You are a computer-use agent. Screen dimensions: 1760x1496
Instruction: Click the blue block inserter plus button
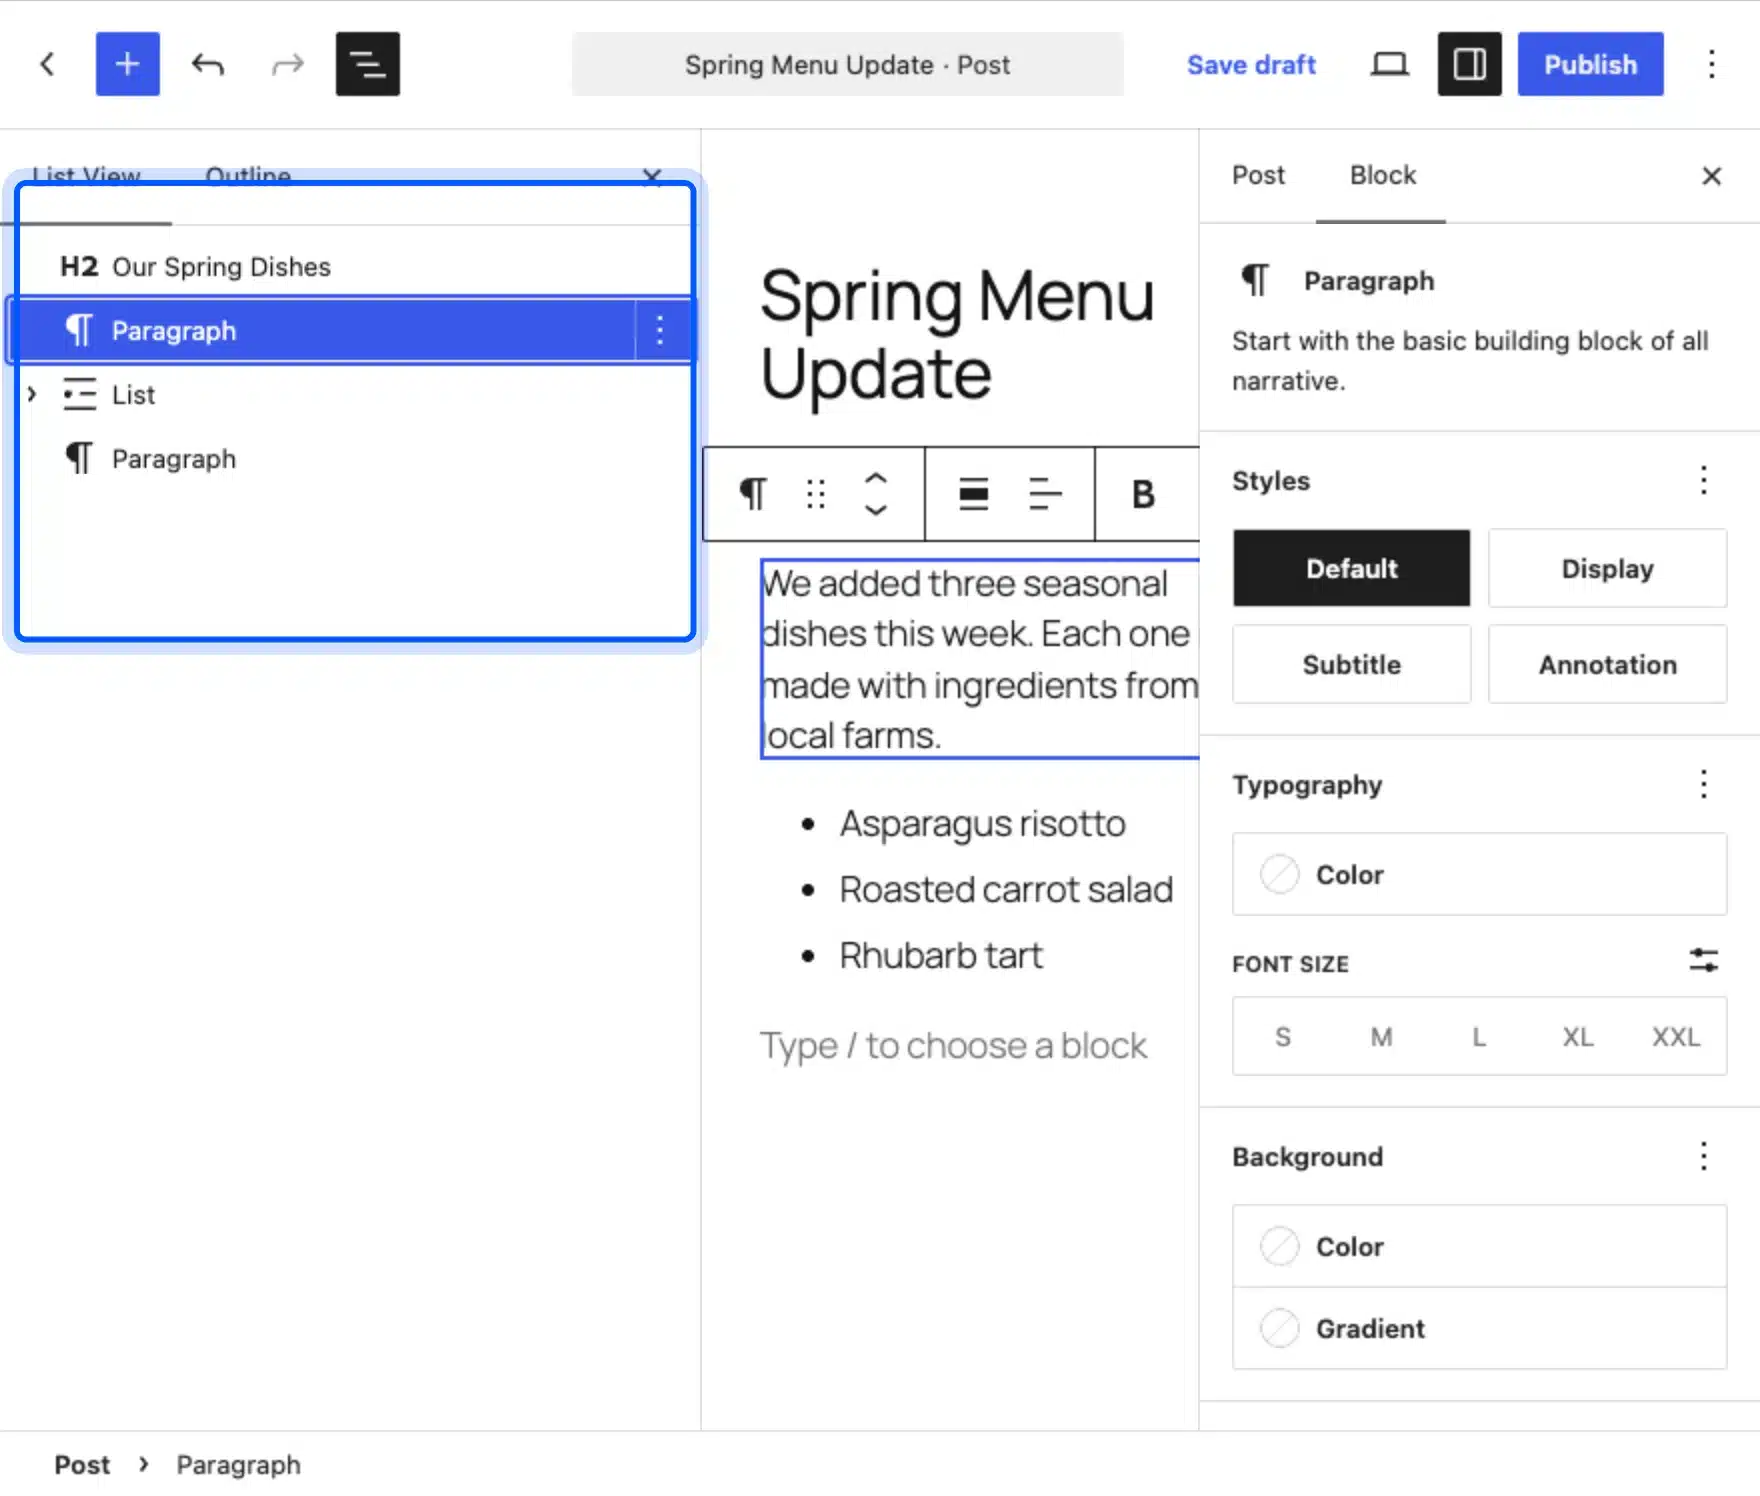click(127, 64)
